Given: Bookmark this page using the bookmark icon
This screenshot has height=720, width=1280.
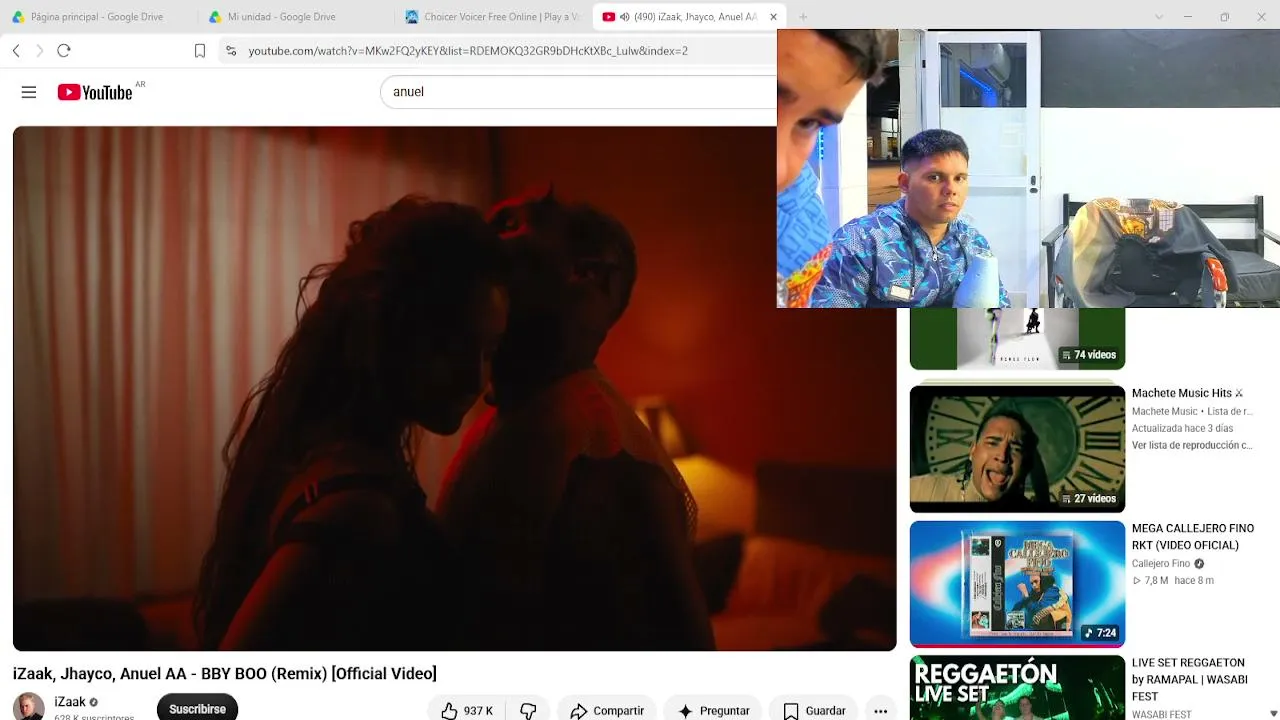Looking at the screenshot, I should 200,51.
